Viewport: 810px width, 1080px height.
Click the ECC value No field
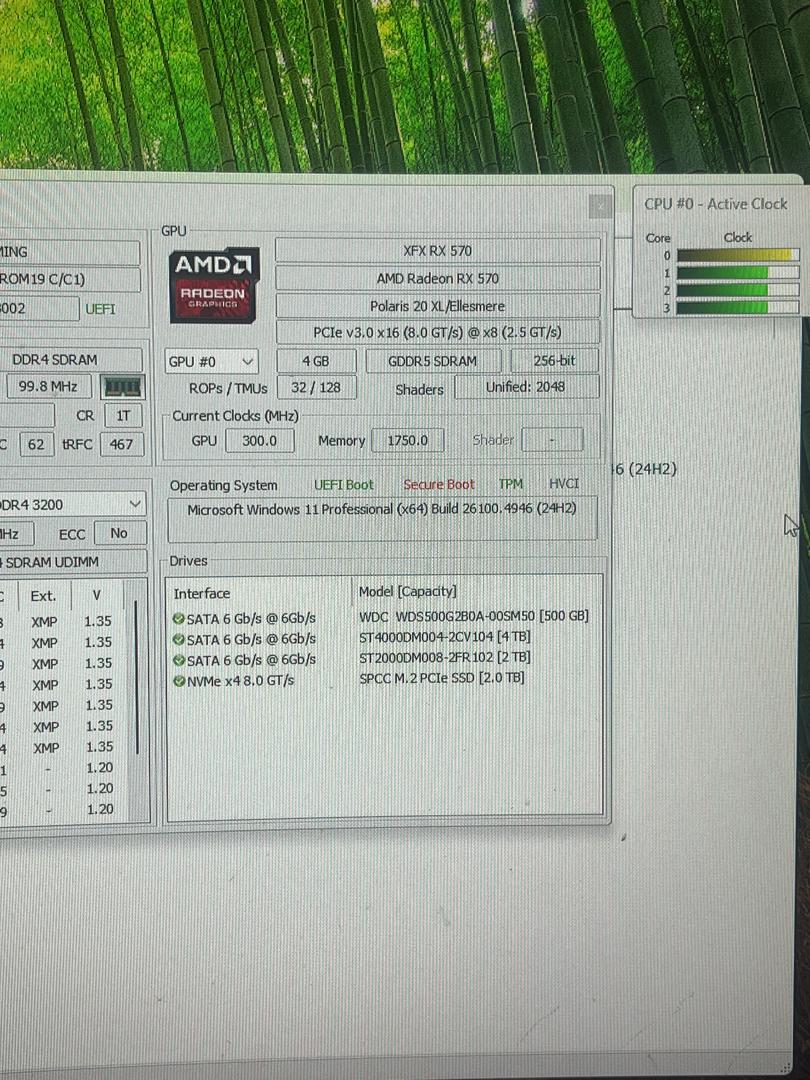119,533
